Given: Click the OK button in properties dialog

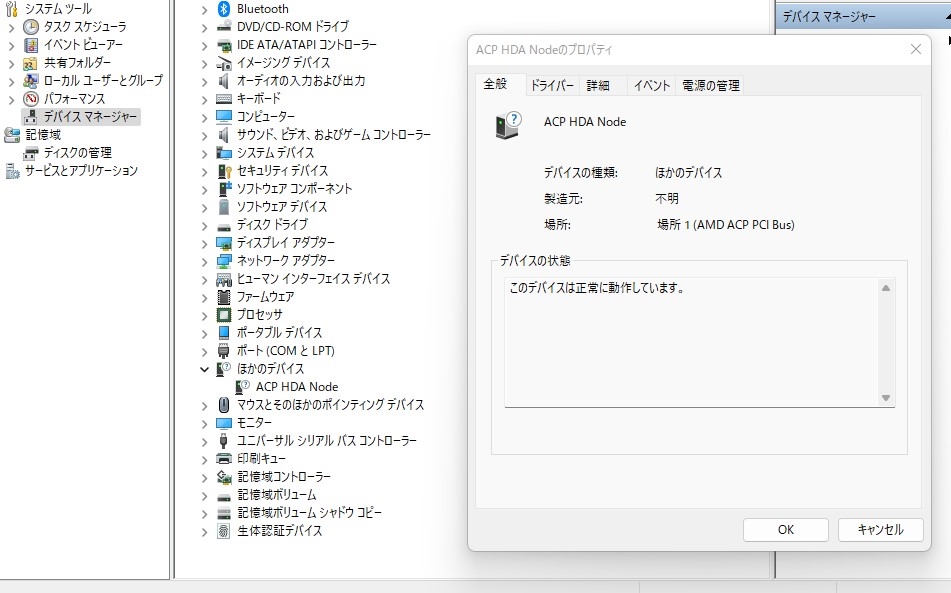Looking at the screenshot, I should click(785, 529).
